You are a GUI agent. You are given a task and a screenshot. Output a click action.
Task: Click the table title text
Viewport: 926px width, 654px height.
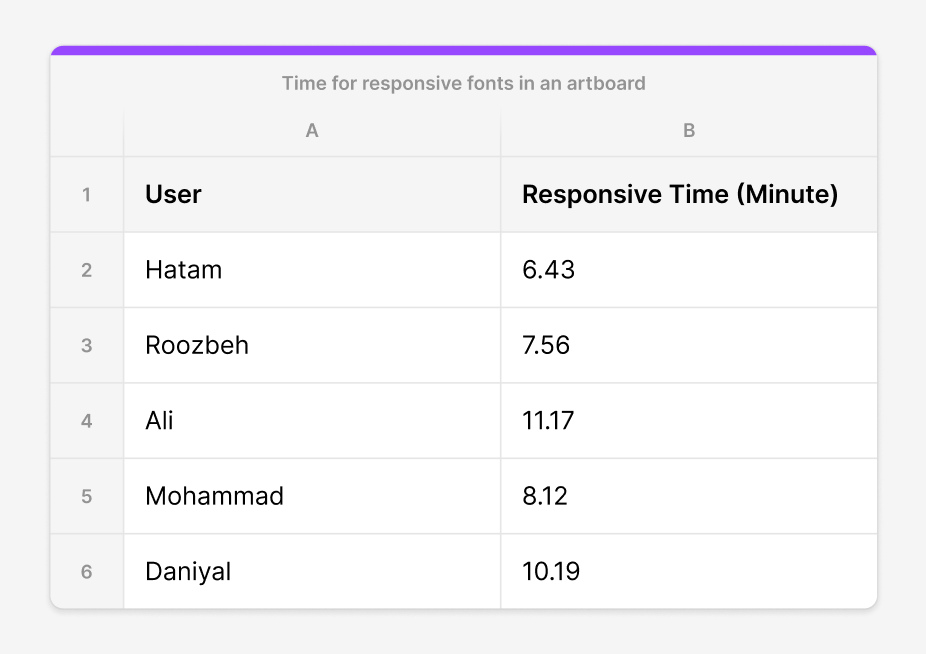pyautogui.click(x=463, y=83)
